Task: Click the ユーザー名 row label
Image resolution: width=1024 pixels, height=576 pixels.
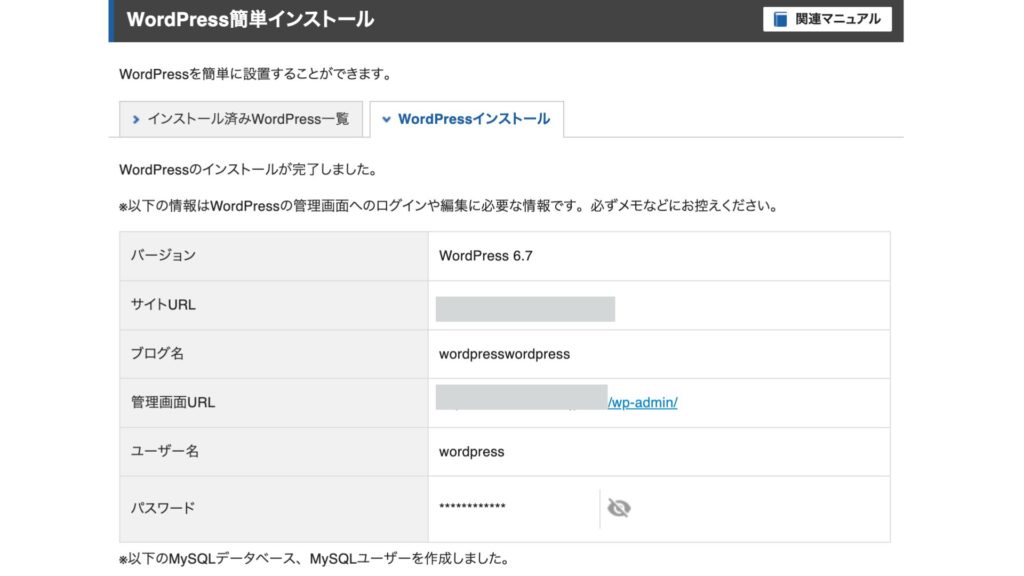Action: point(165,452)
